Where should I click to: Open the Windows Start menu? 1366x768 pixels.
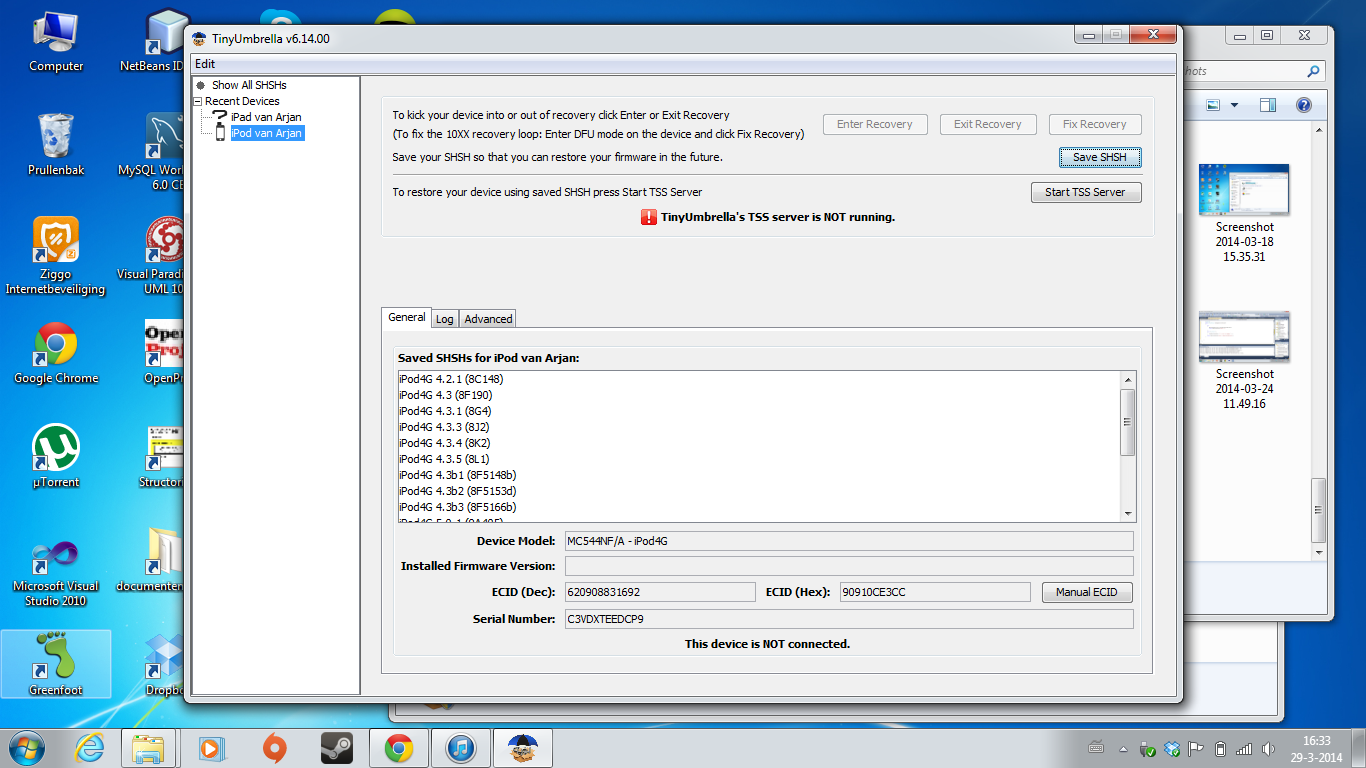[x=26, y=747]
